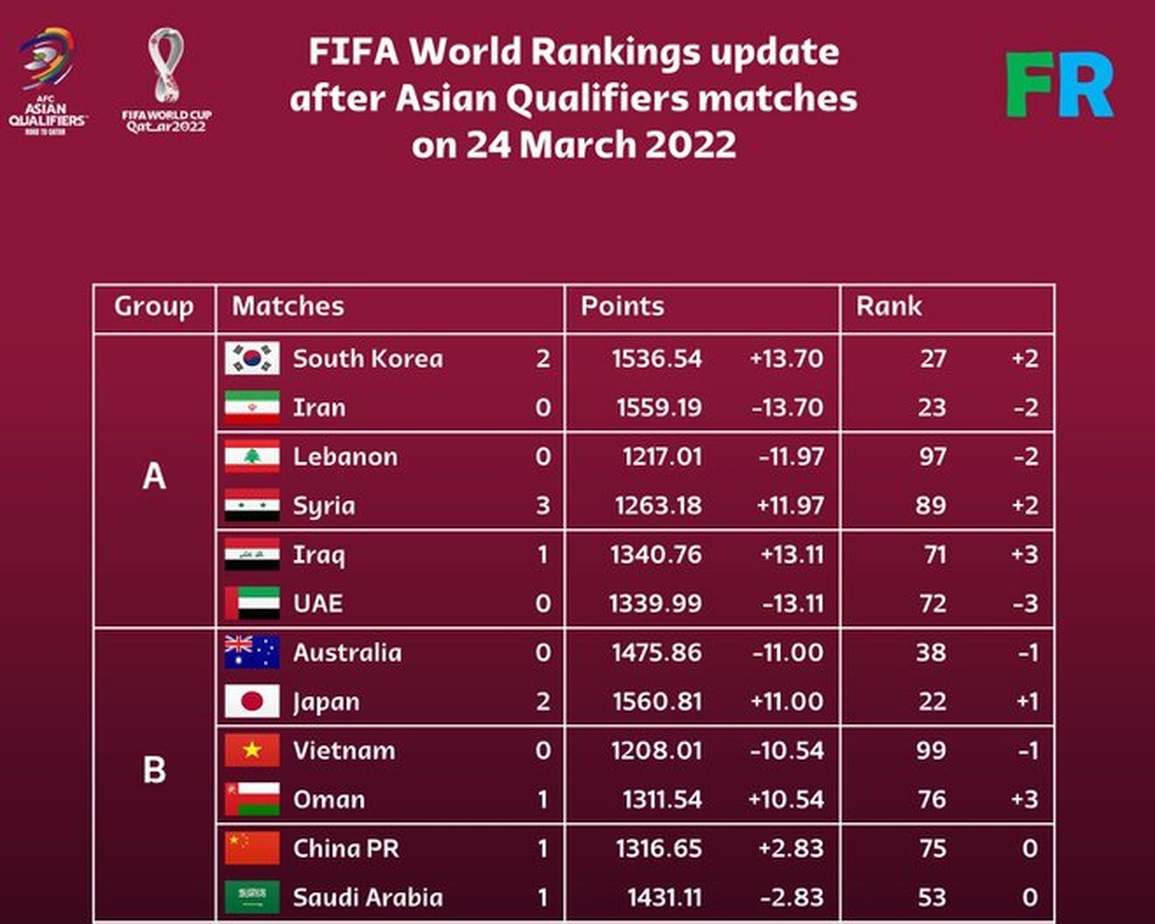
Task: Click the China PR flag icon
Action: click(252, 848)
